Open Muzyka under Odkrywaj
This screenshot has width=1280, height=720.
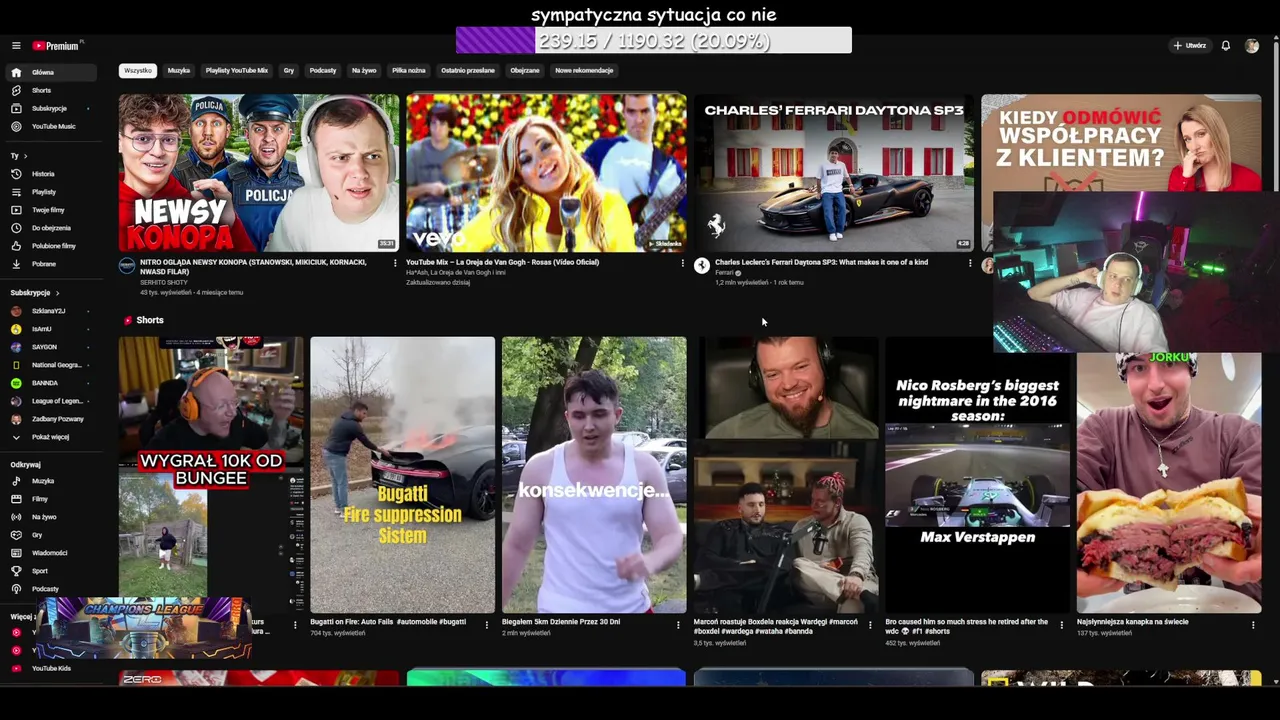50,481
